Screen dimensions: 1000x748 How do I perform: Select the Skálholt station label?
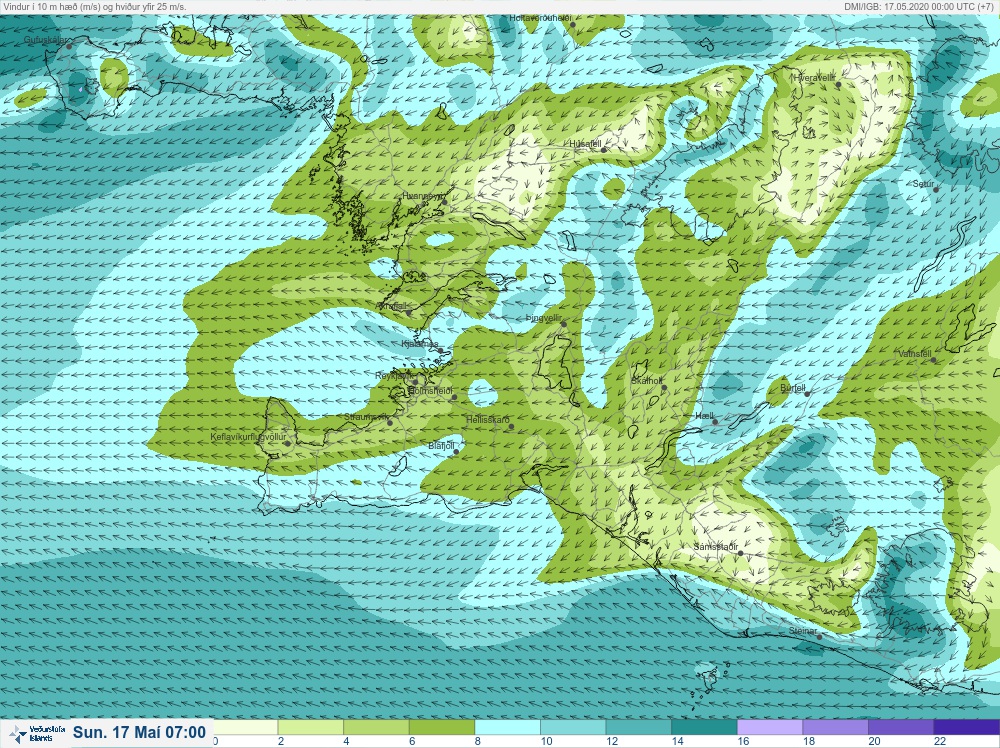point(647,381)
